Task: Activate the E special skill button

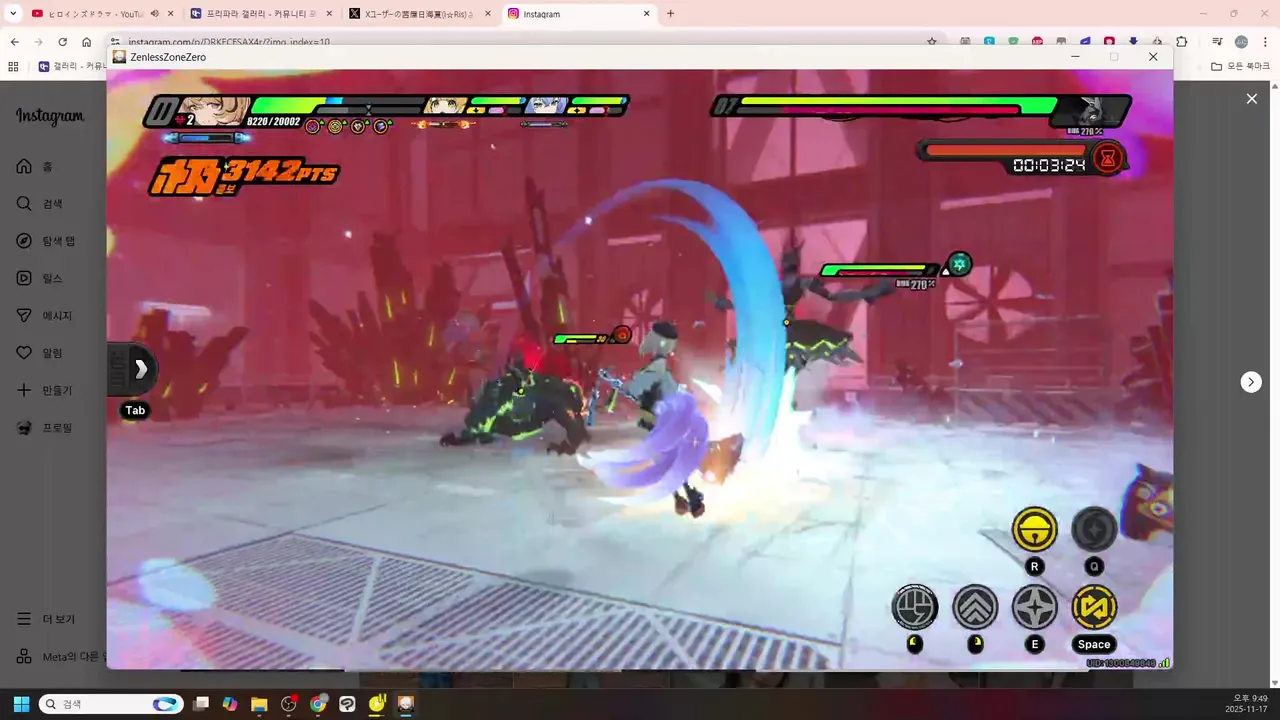Action: pyautogui.click(x=1034, y=607)
